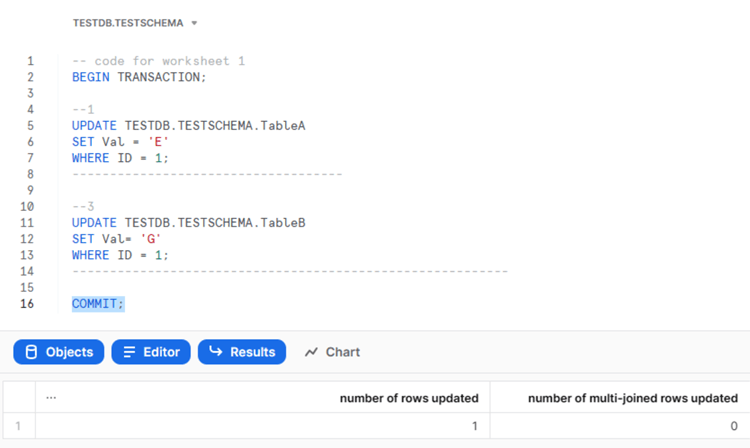Click the lines icon in Editor button

[x=129, y=352]
